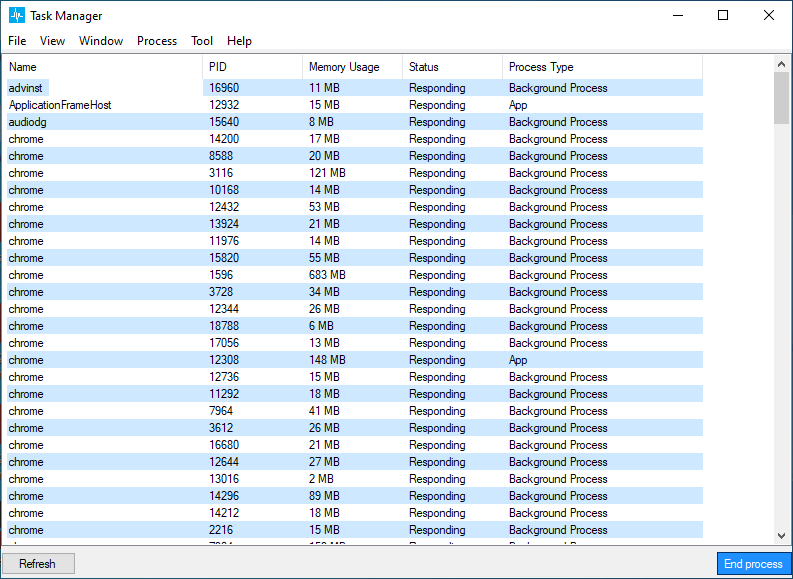Viewport: 793px width, 579px height.
Task: Select chrome process with PID 1596
Action: pyautogui.click(x=355, y=275)
